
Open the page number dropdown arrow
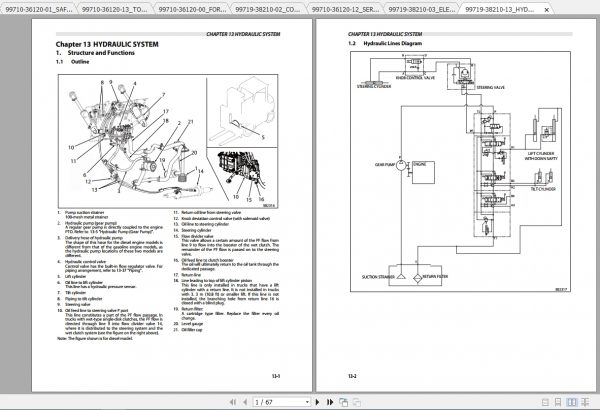[x=307, y=402]
